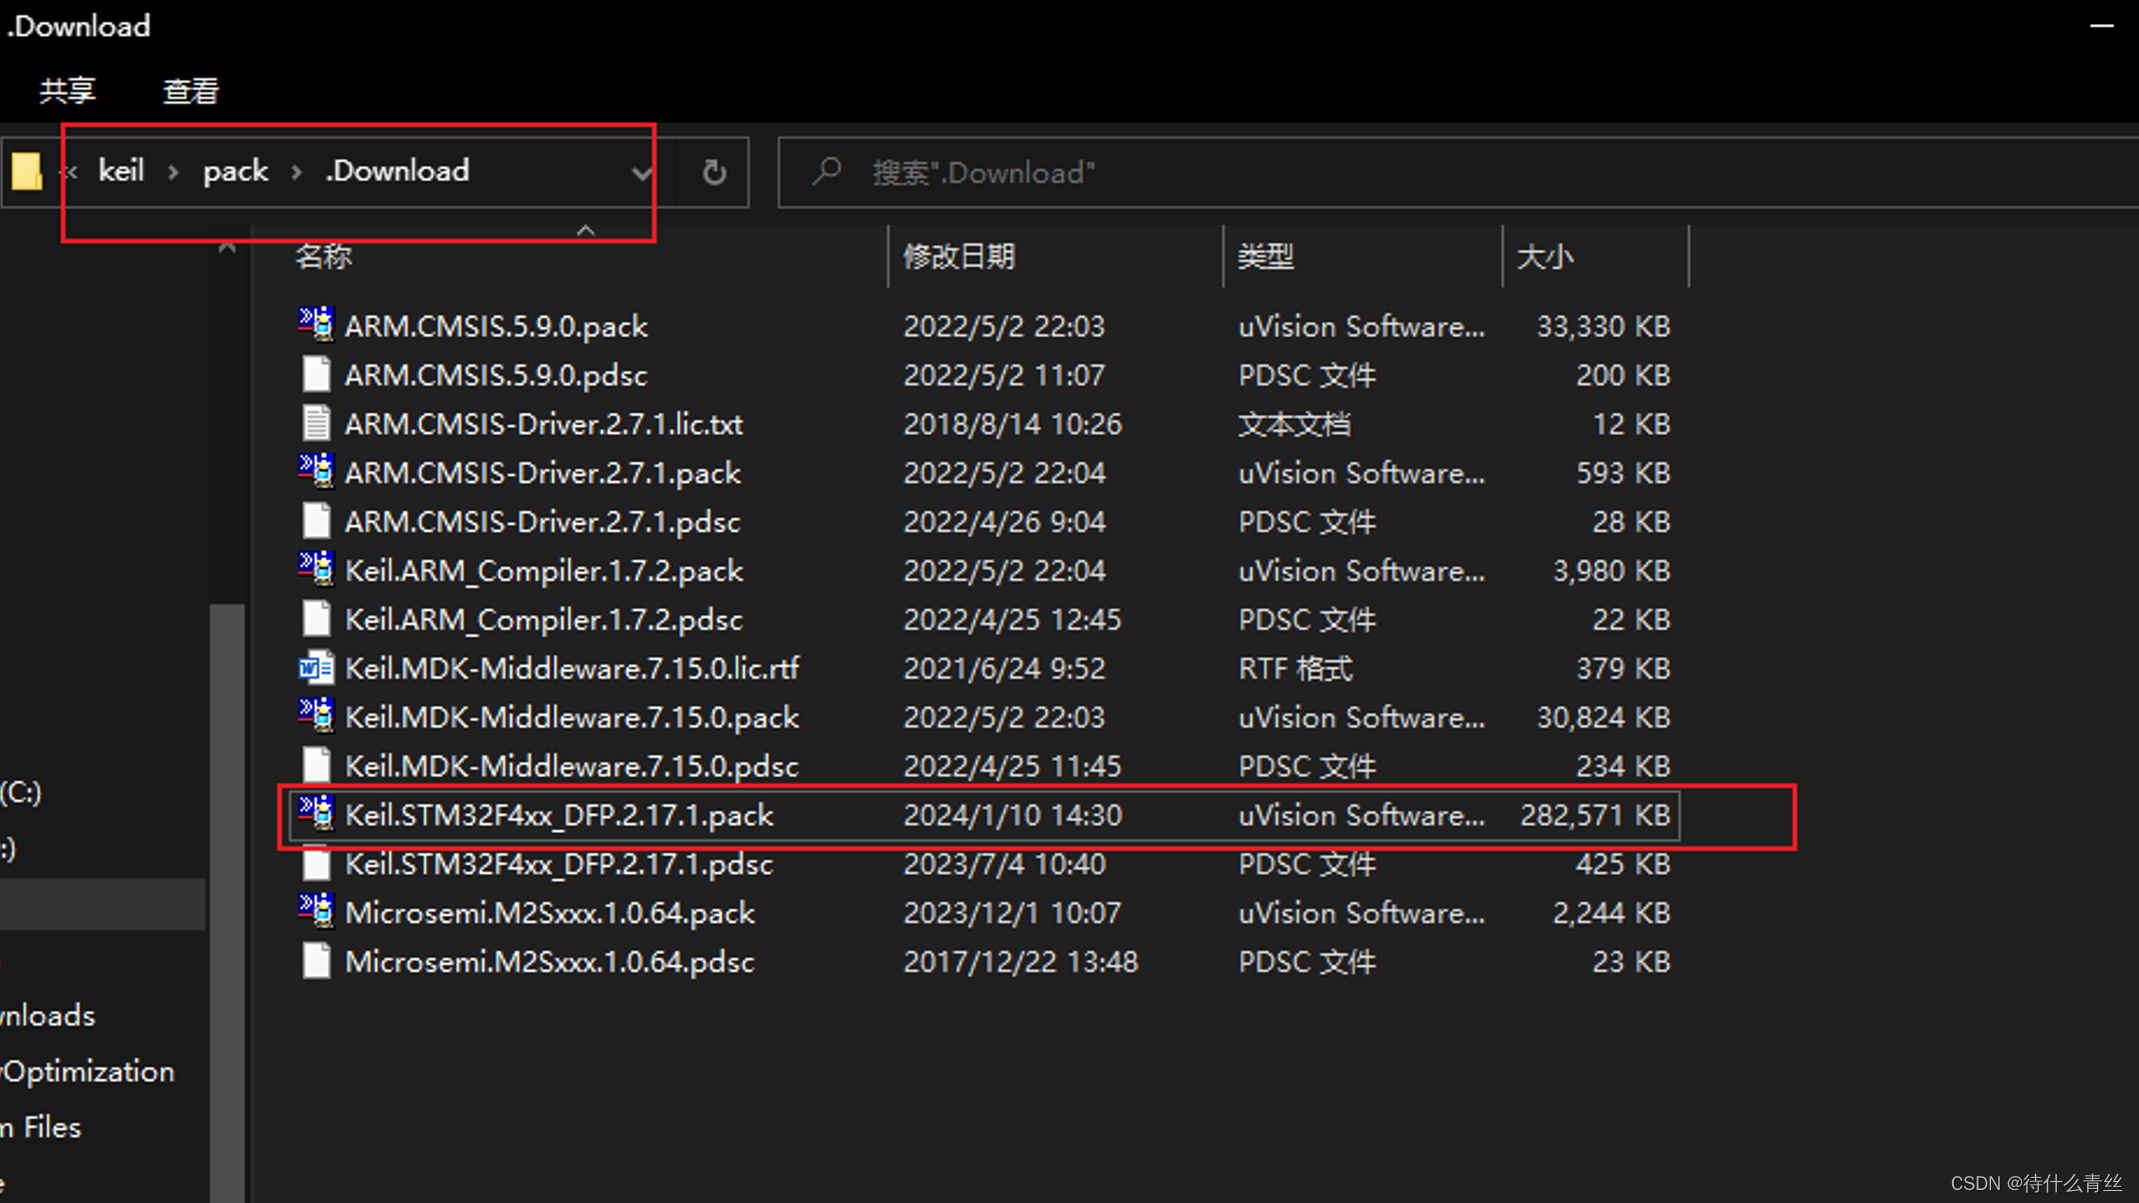Show hidden parent folders in breadcrumb
The image size is (2139, 1203).
coord(70,172)
